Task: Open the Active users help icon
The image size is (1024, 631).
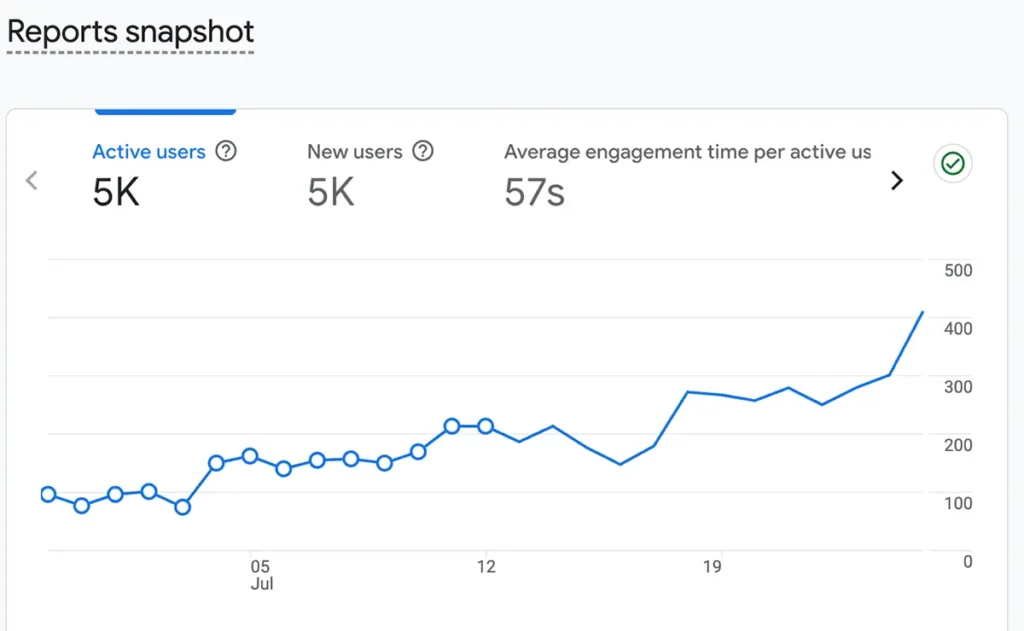Action: (x=226, y=151)
